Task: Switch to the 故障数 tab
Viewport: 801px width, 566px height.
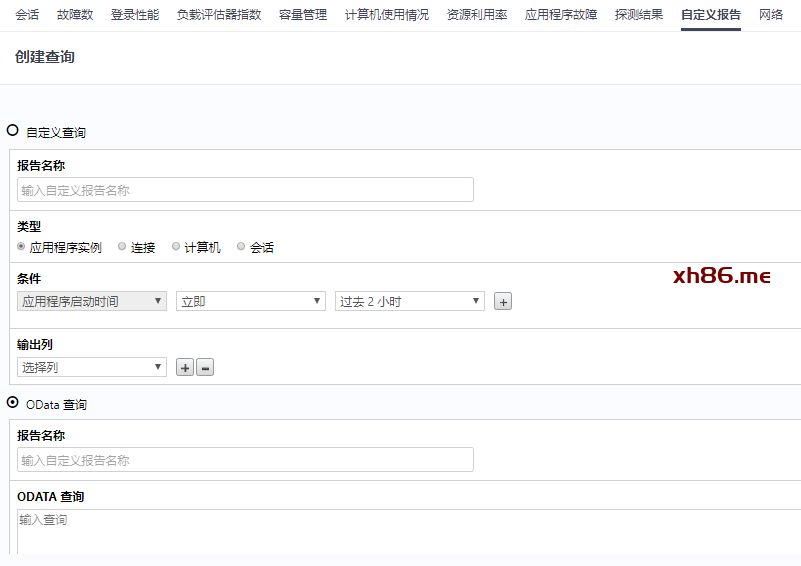Action: click(x=75, y=15)
